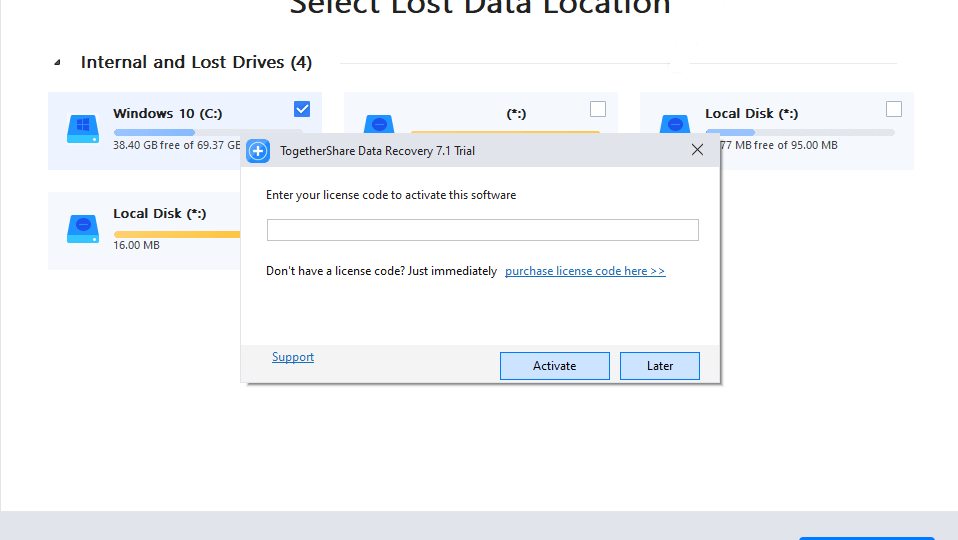Click the 'TogetherShare Data Recovery 7.1 Trial' title
The height and width of the screenshot is (540, 958).
tap(377, 151)
